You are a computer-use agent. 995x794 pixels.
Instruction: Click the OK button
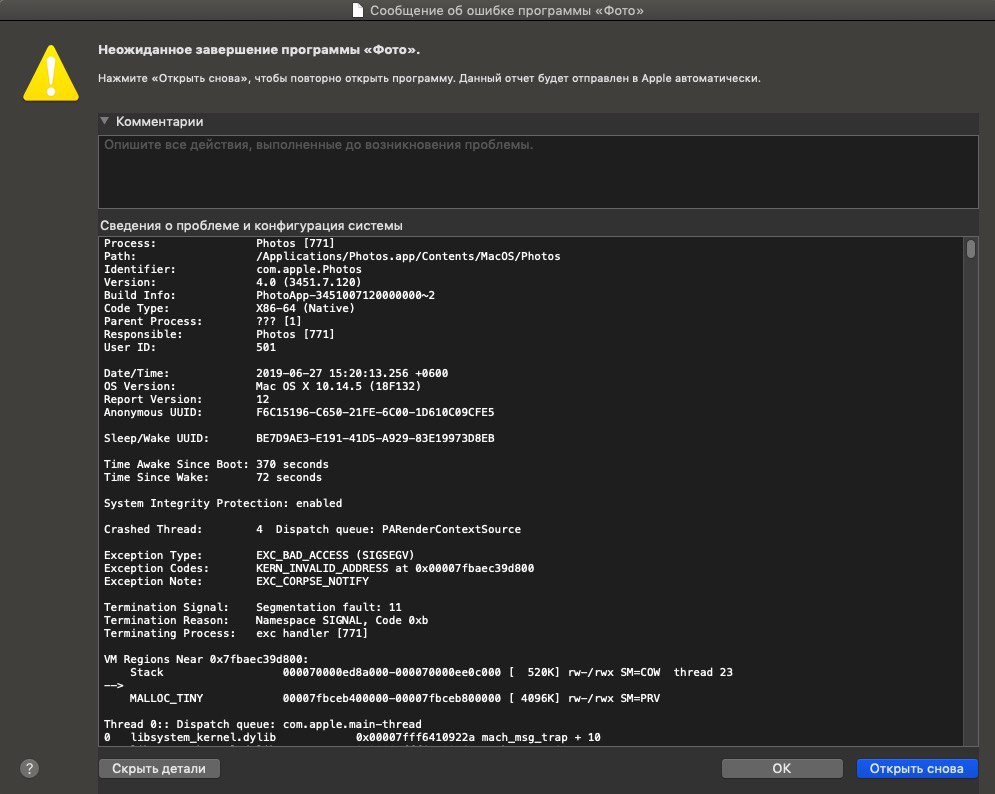point(782,768)
